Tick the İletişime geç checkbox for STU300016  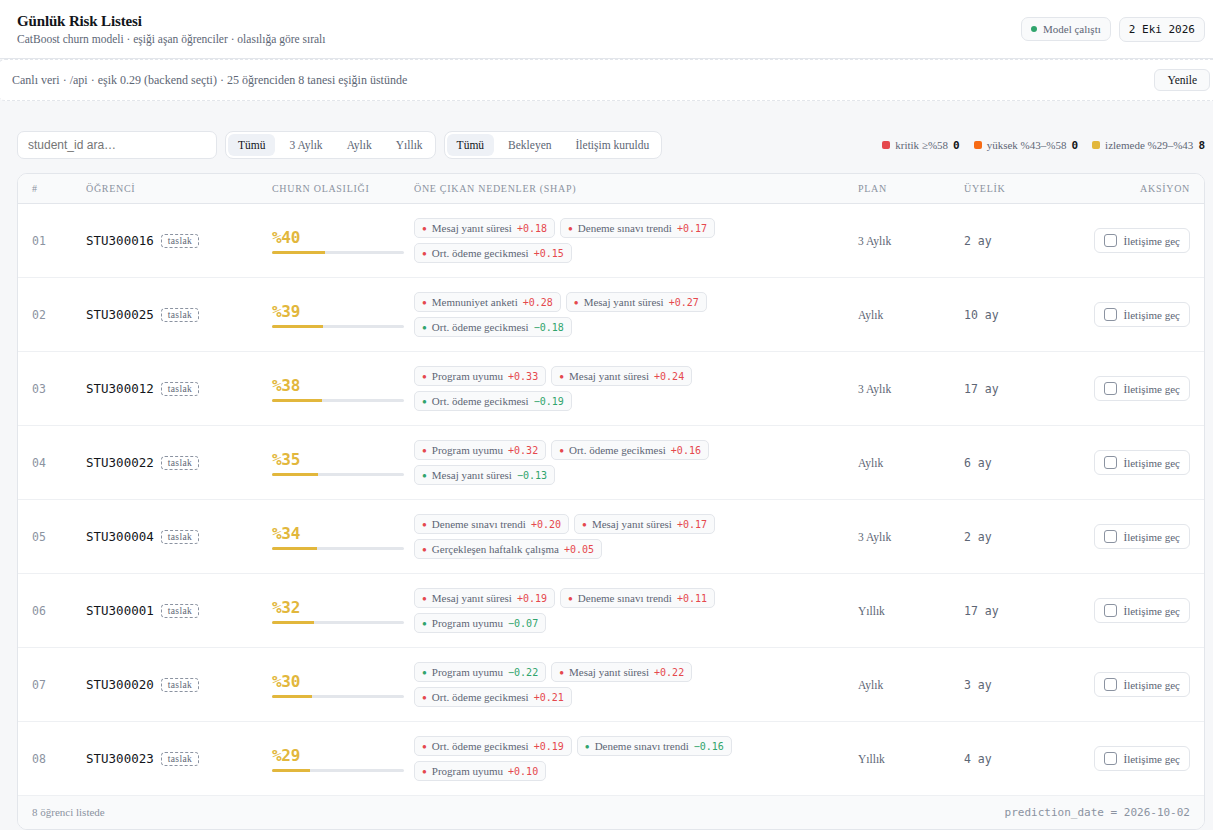[1110, 240]
